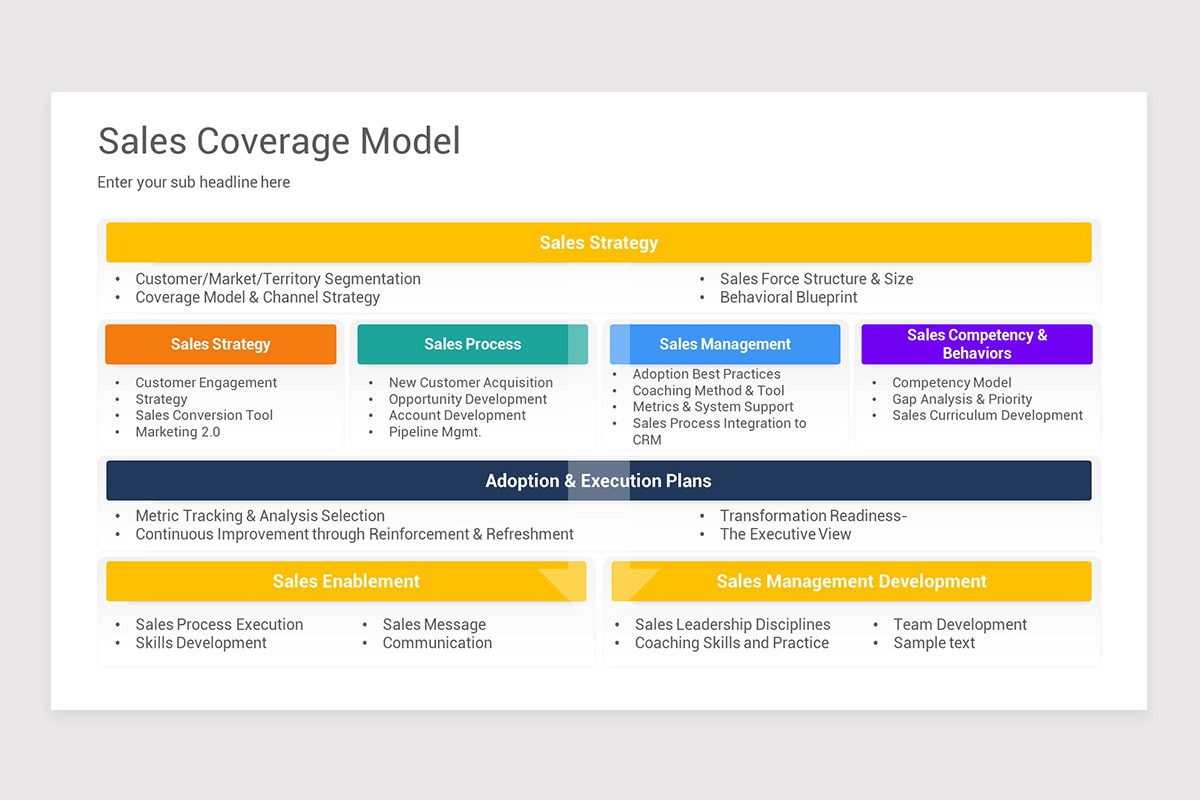Click the dark Adoption & Execution Plans banner
1200x800 pixels.
597,480
